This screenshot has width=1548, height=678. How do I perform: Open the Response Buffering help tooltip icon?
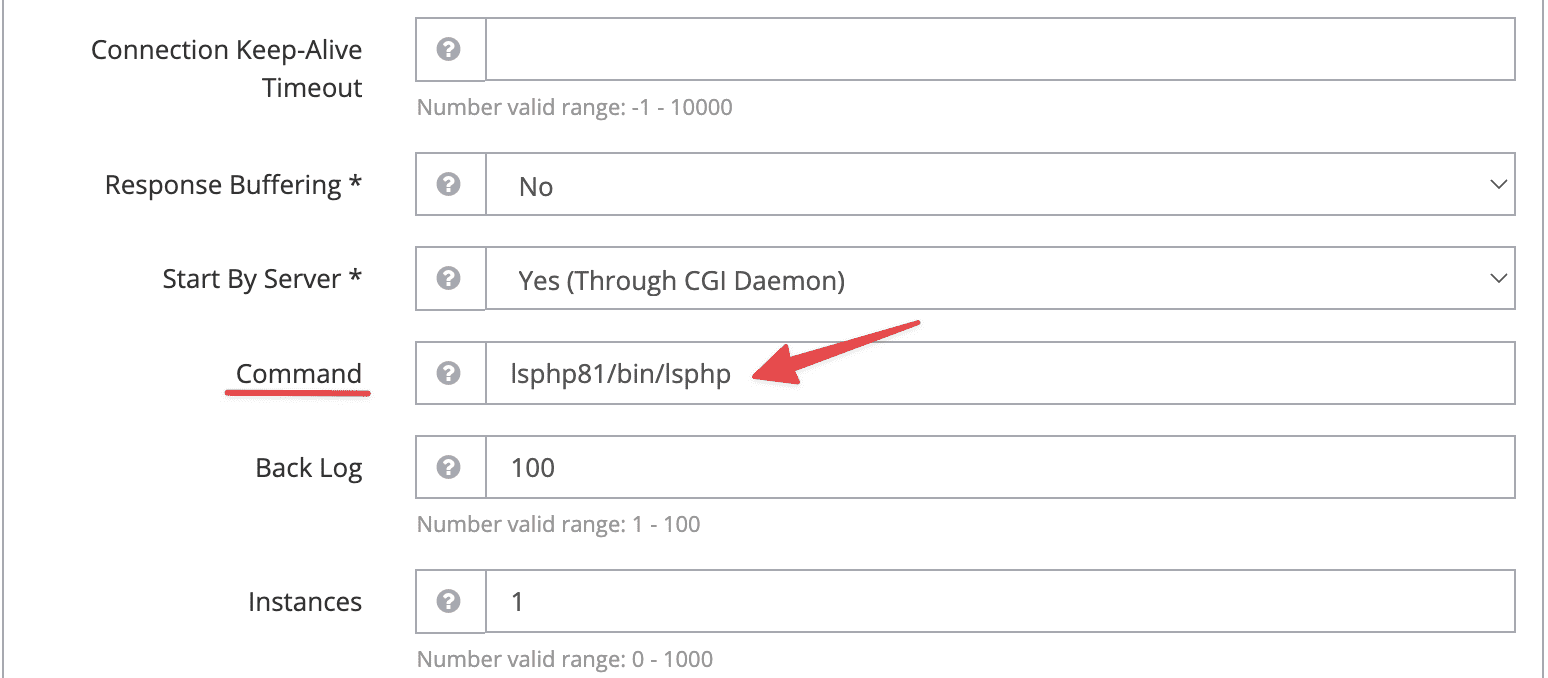point(450,185)
